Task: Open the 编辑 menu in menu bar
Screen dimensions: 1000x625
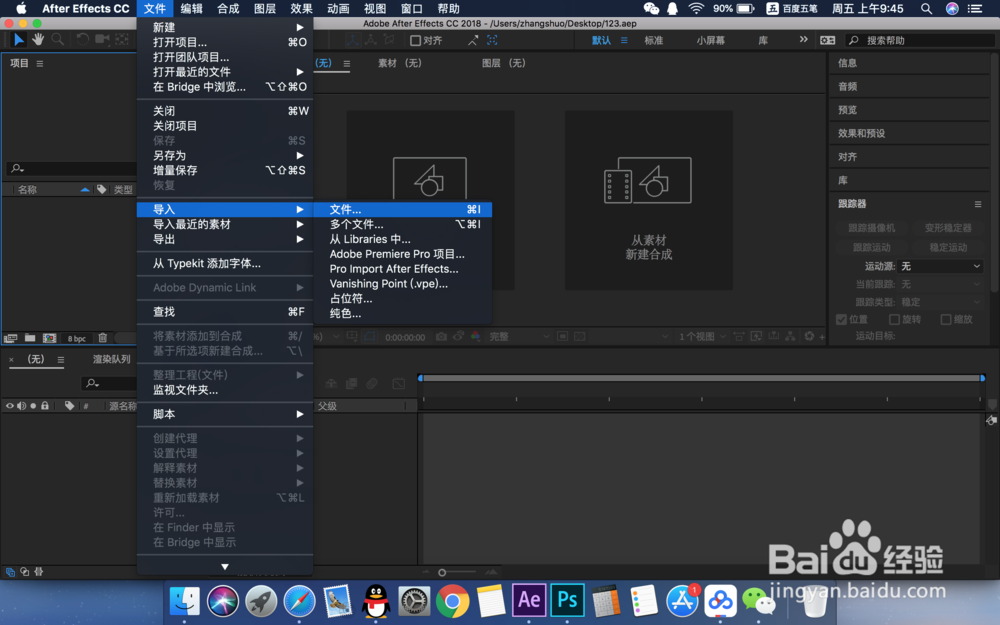Action: click(191, 8)
